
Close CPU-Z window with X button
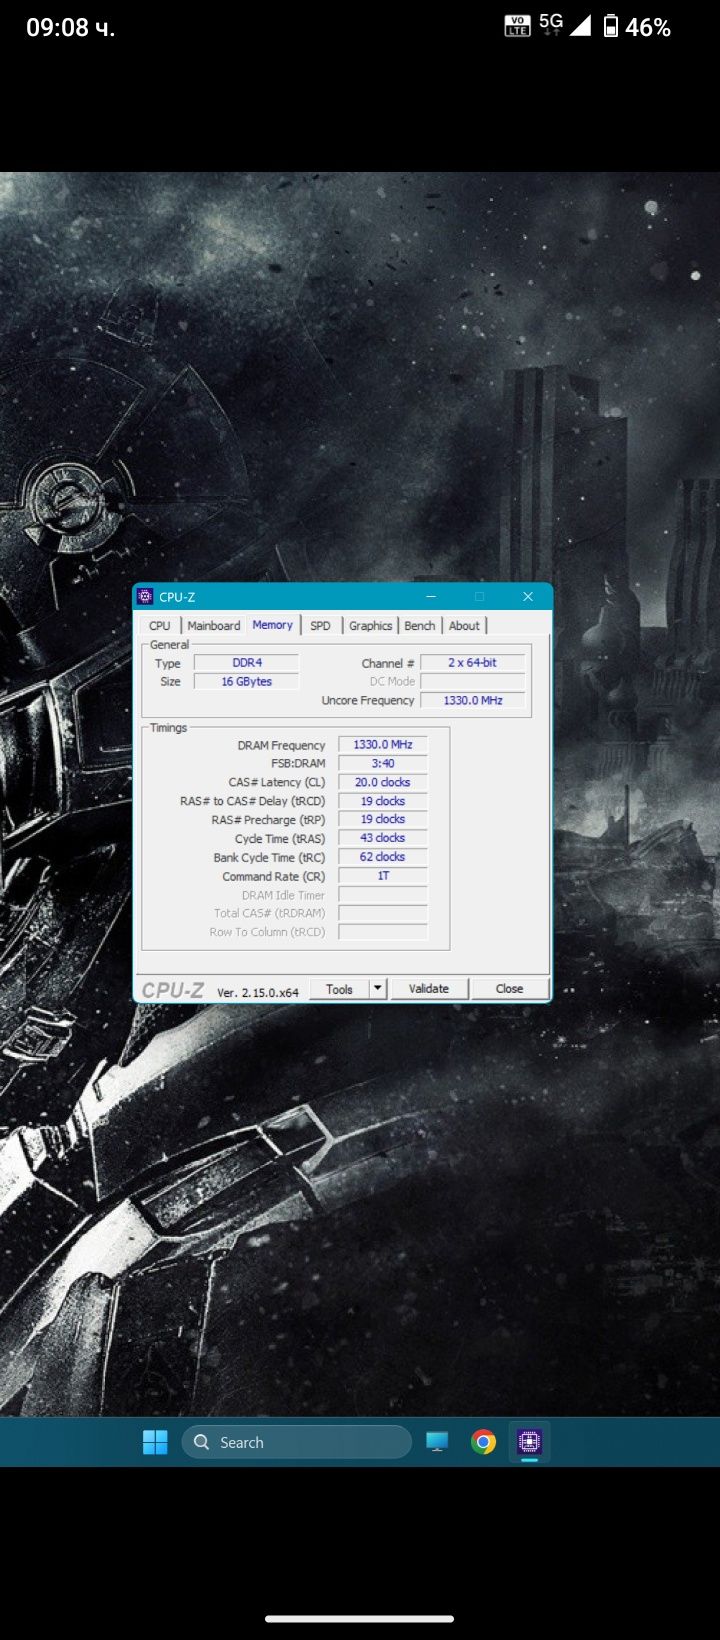point(528,597)
